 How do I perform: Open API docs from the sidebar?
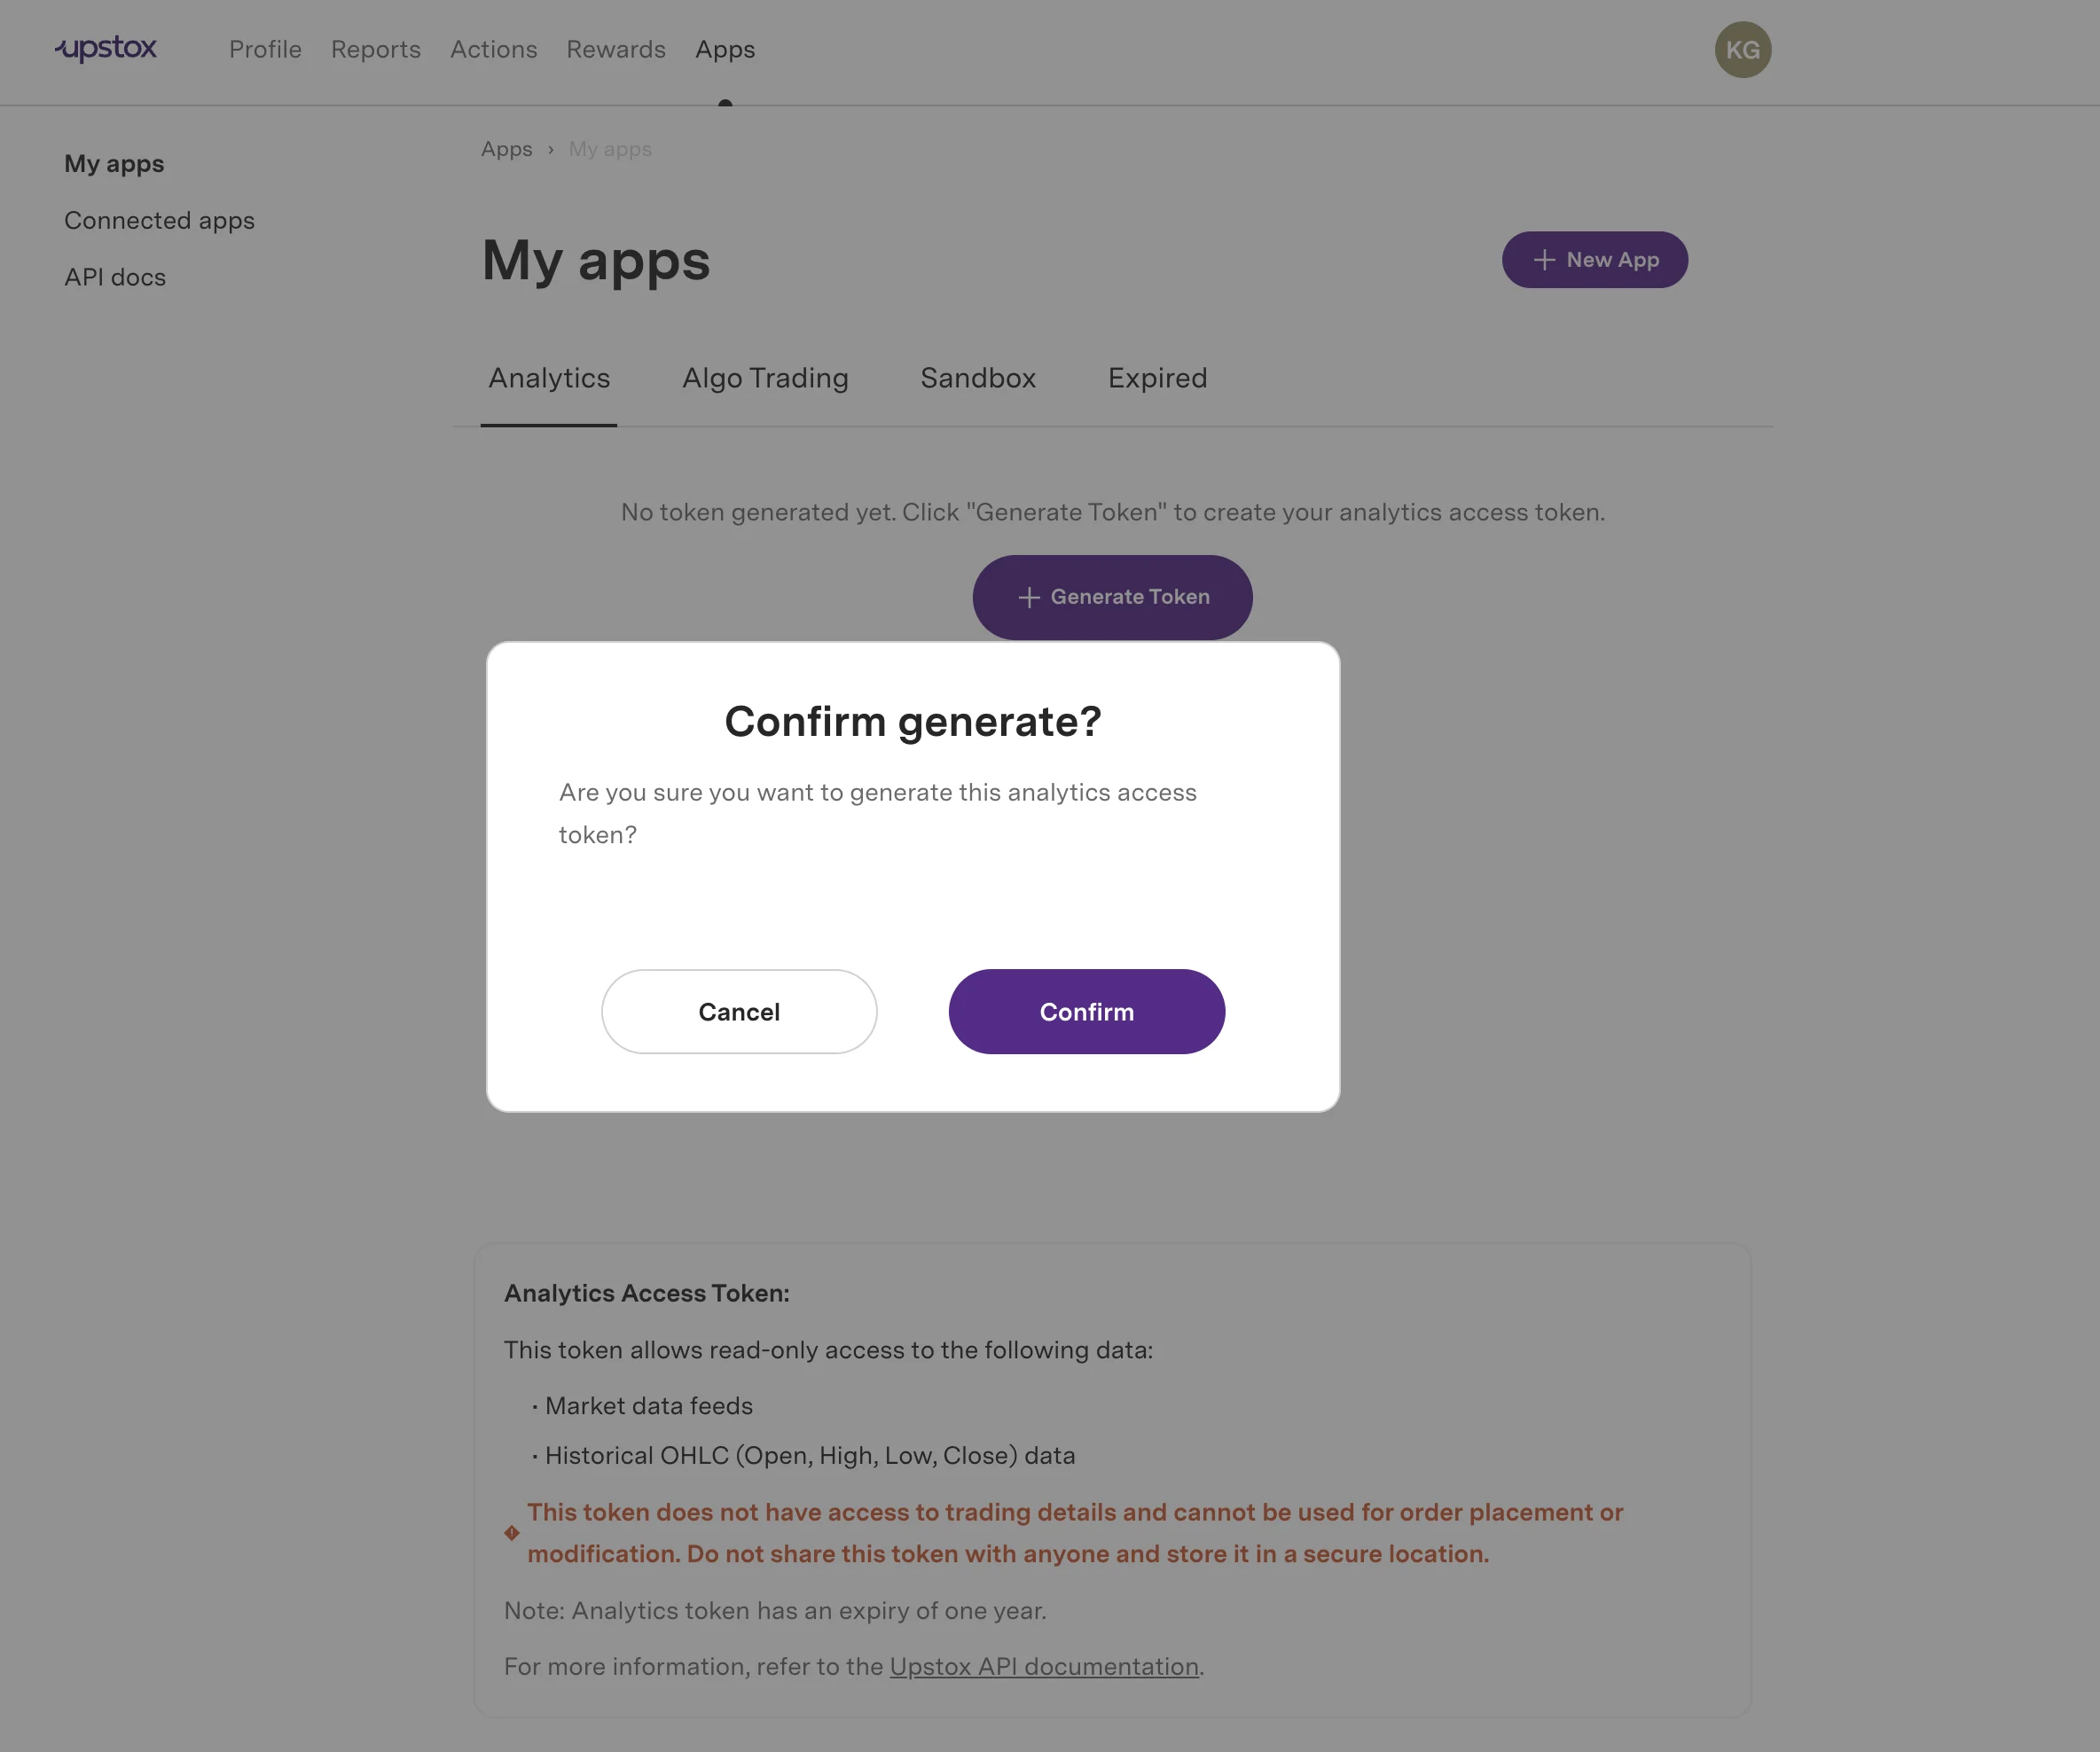pyautogui.click(x=114, y=277)
